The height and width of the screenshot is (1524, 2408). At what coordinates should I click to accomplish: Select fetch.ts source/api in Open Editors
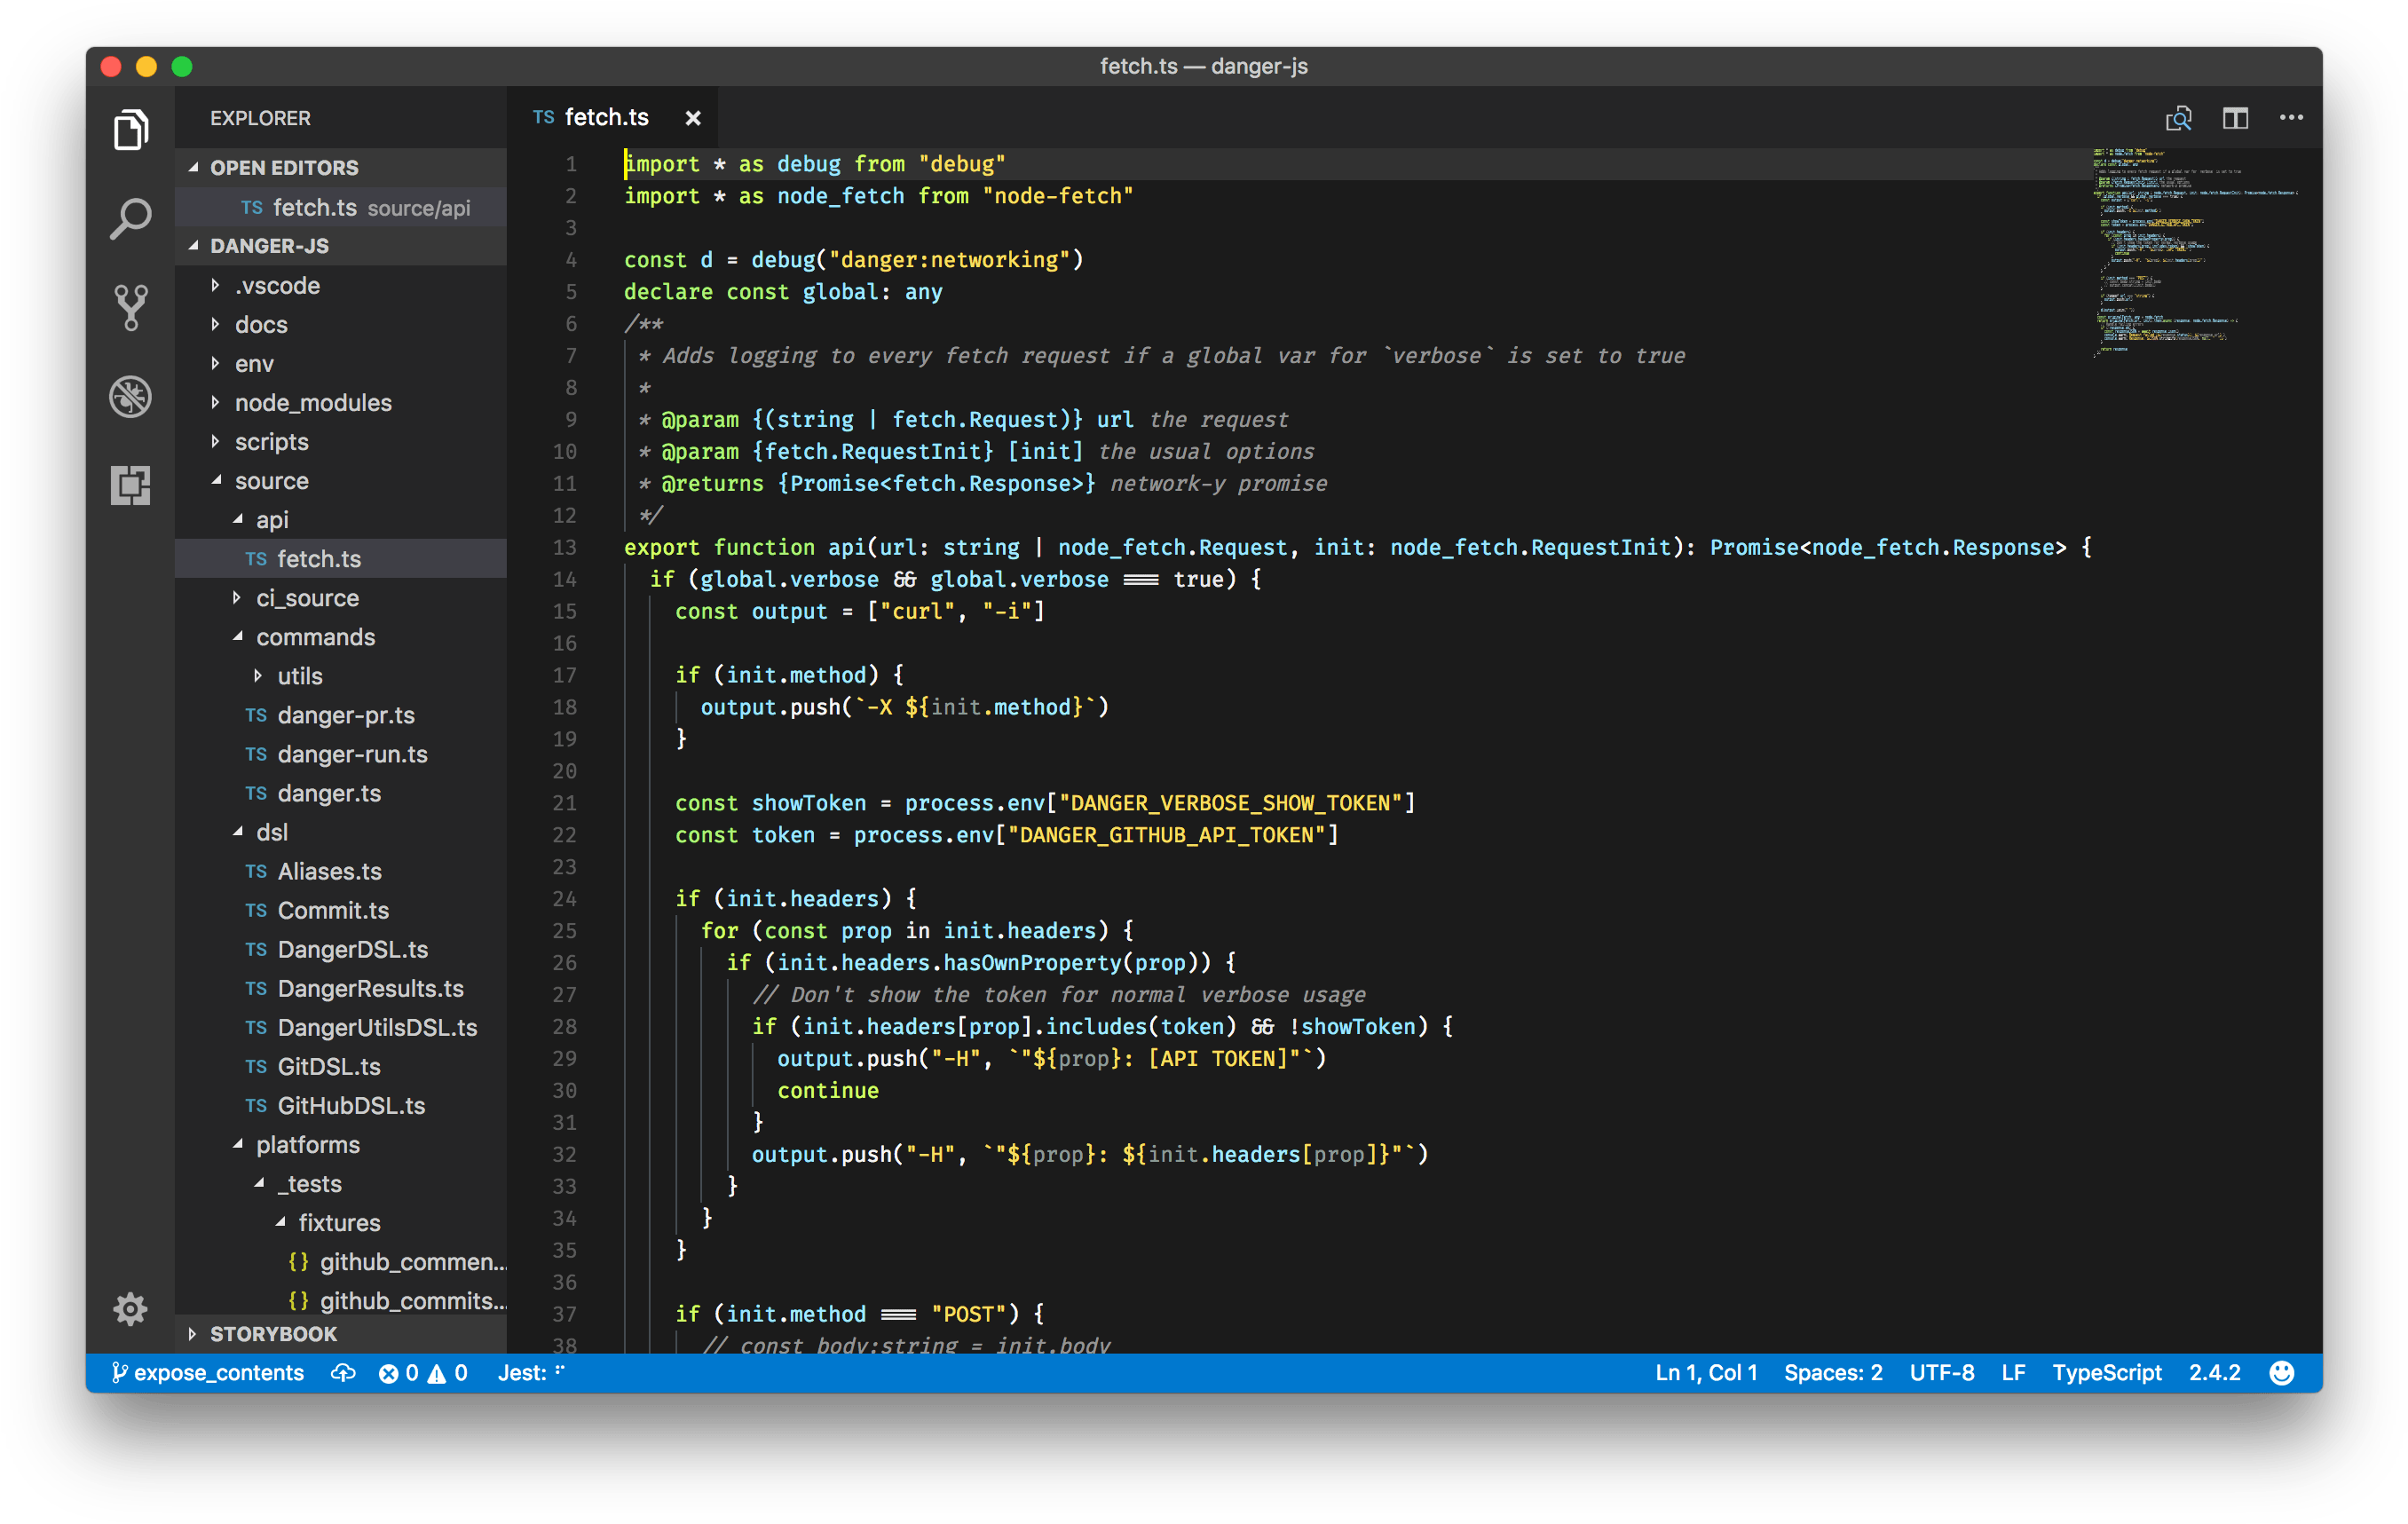pos(341,207)
